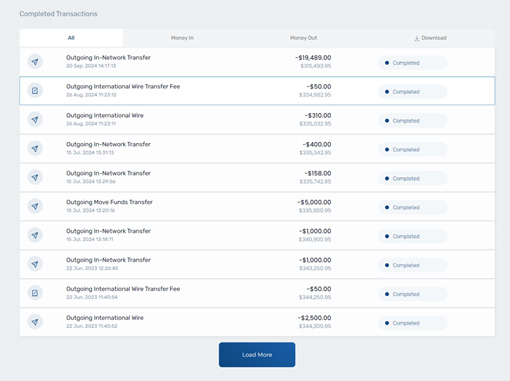
Task: Click Completed badge on the last International Wire
Action: click(412, 323)
